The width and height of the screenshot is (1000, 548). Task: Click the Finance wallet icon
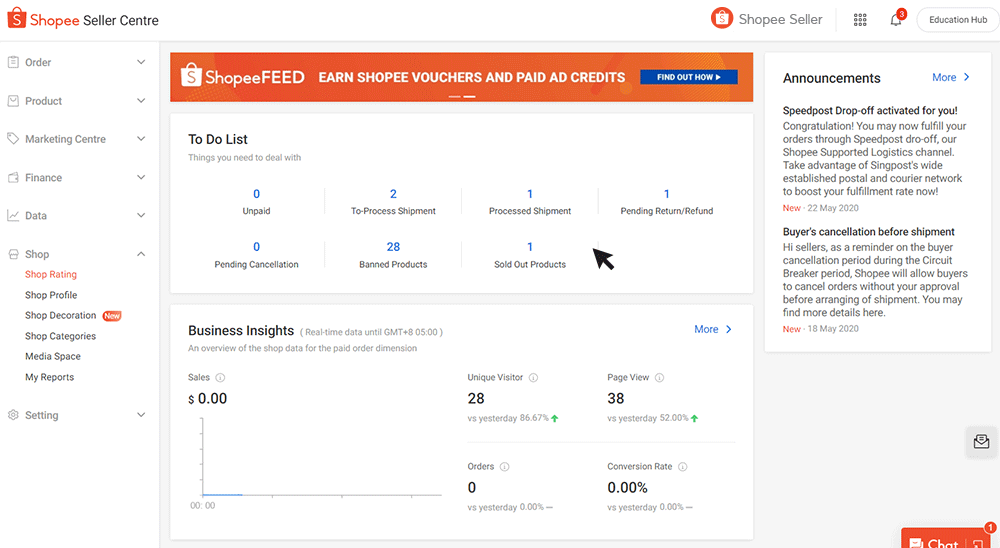point(13,177)
